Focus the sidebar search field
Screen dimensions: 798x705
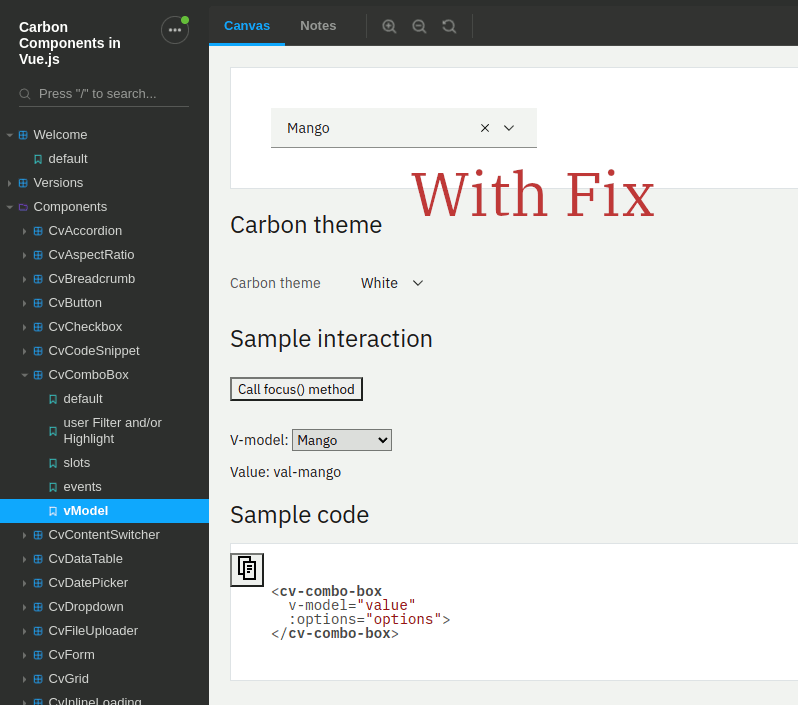click(104, 94)
